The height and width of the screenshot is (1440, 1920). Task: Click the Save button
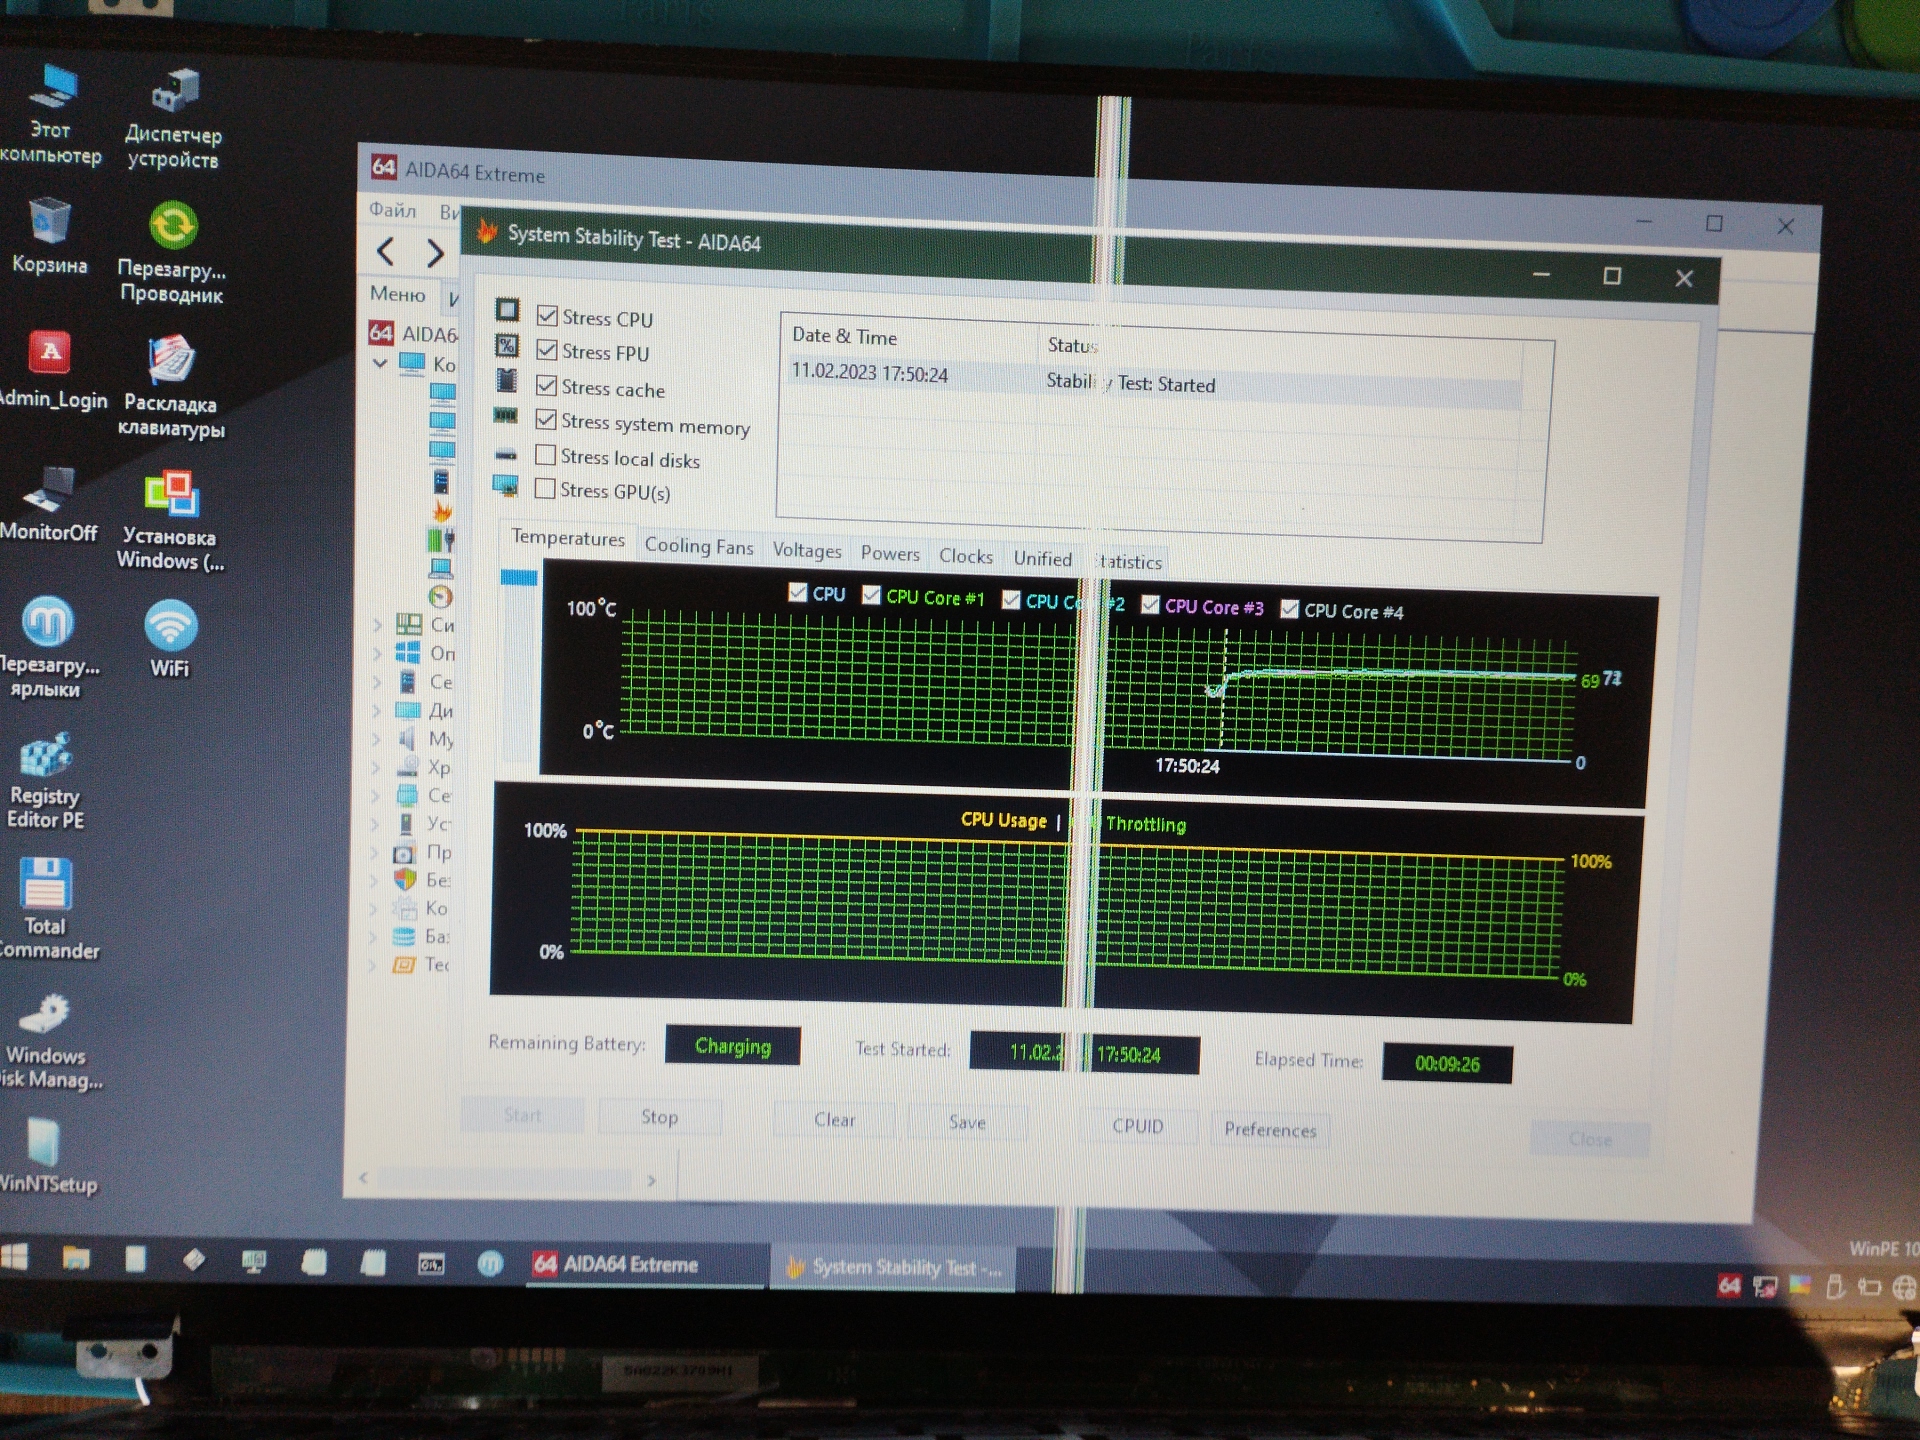967,1123
